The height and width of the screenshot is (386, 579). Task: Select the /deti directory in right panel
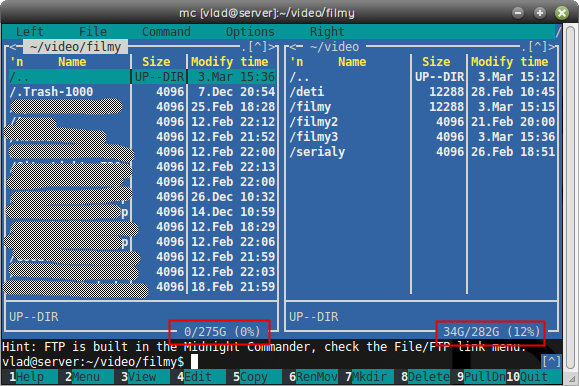pyautogui.click(x=422, y=92)
